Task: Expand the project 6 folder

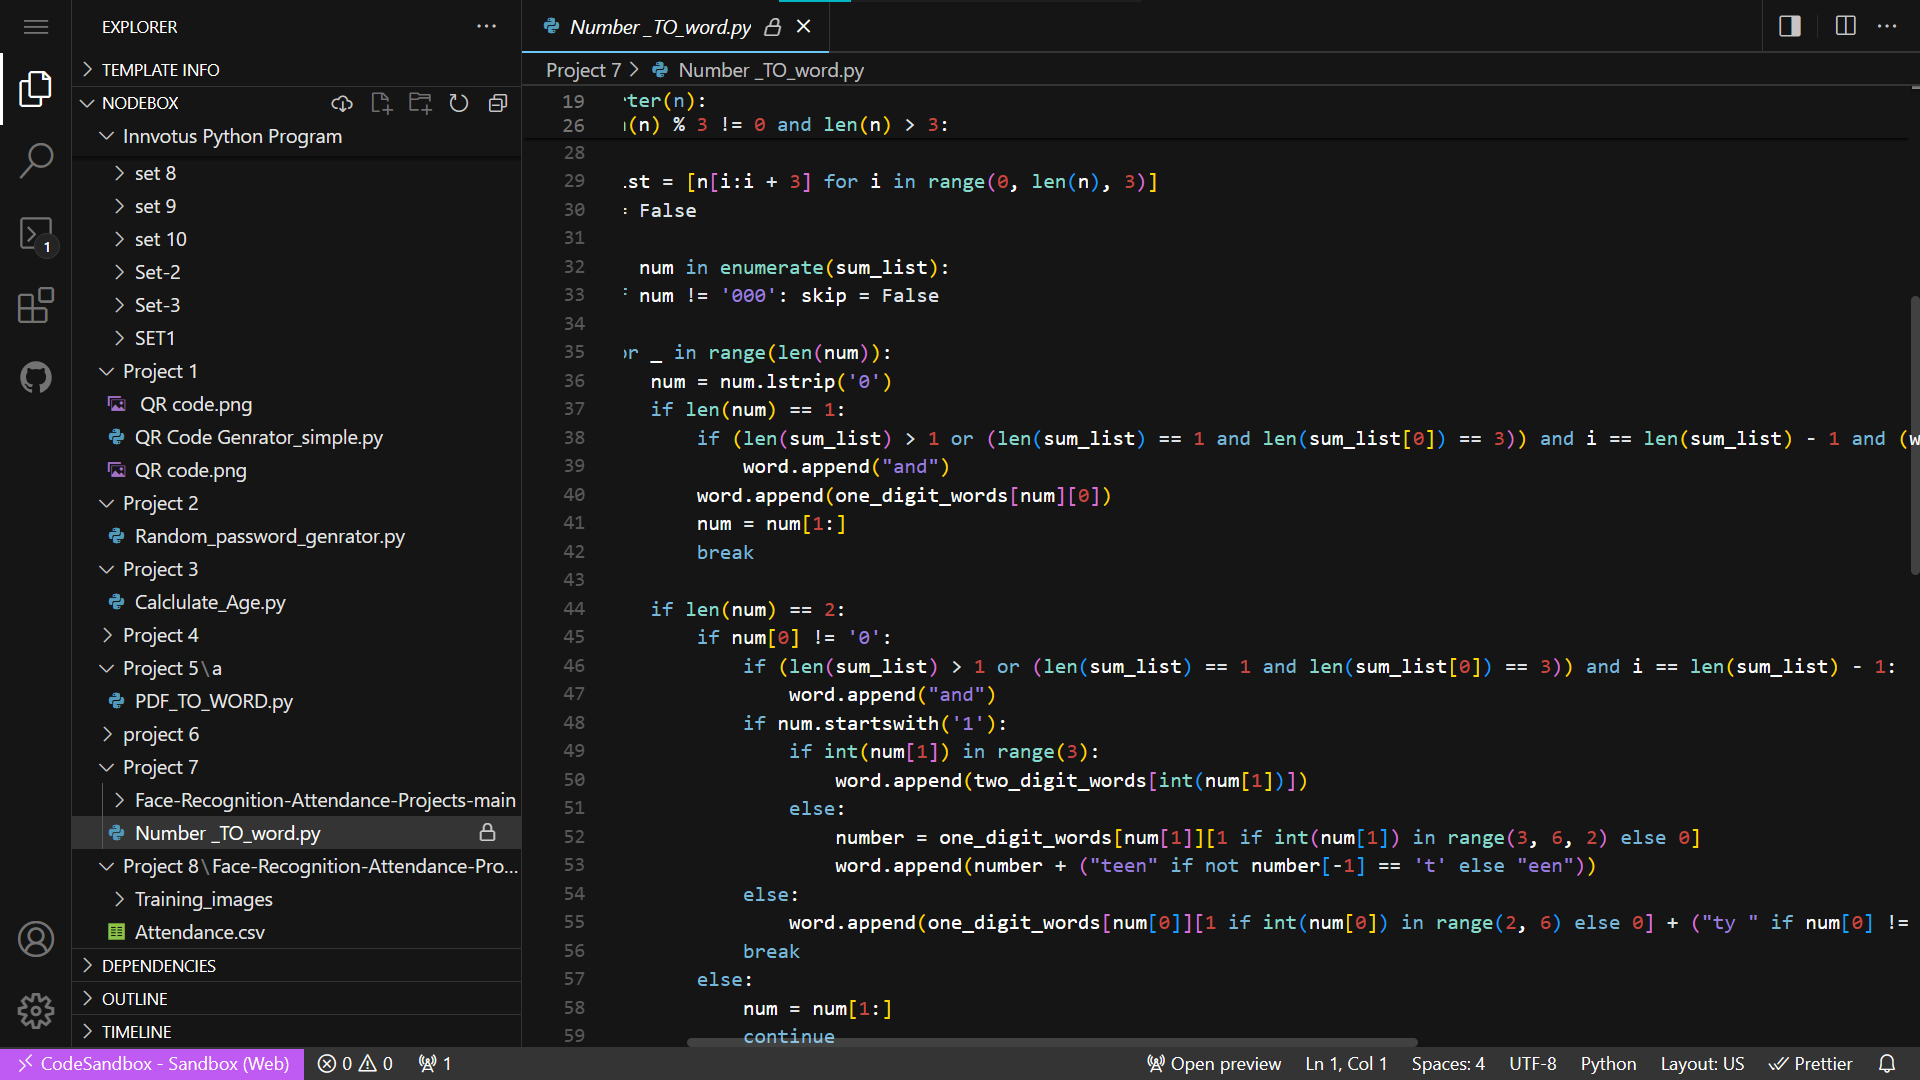Action: coord(297,734)
